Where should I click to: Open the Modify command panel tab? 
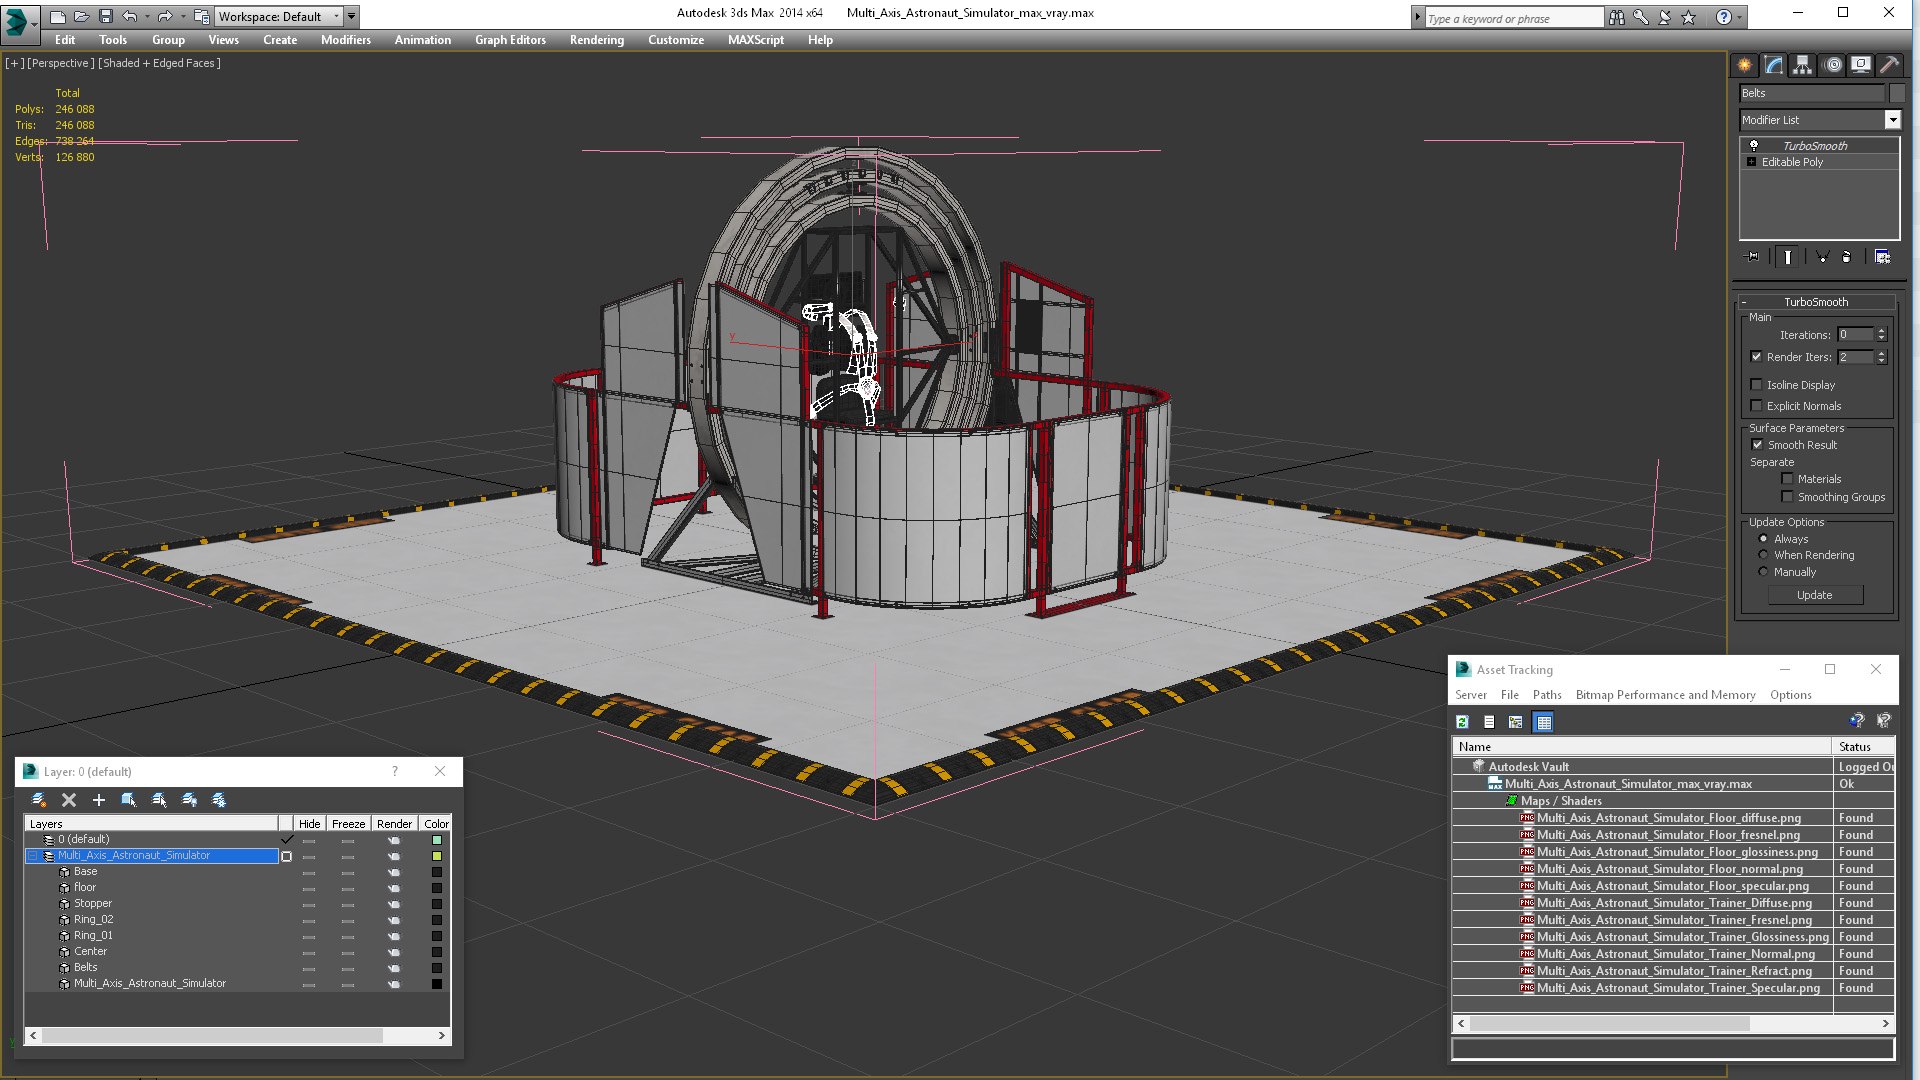point(1774,65)
